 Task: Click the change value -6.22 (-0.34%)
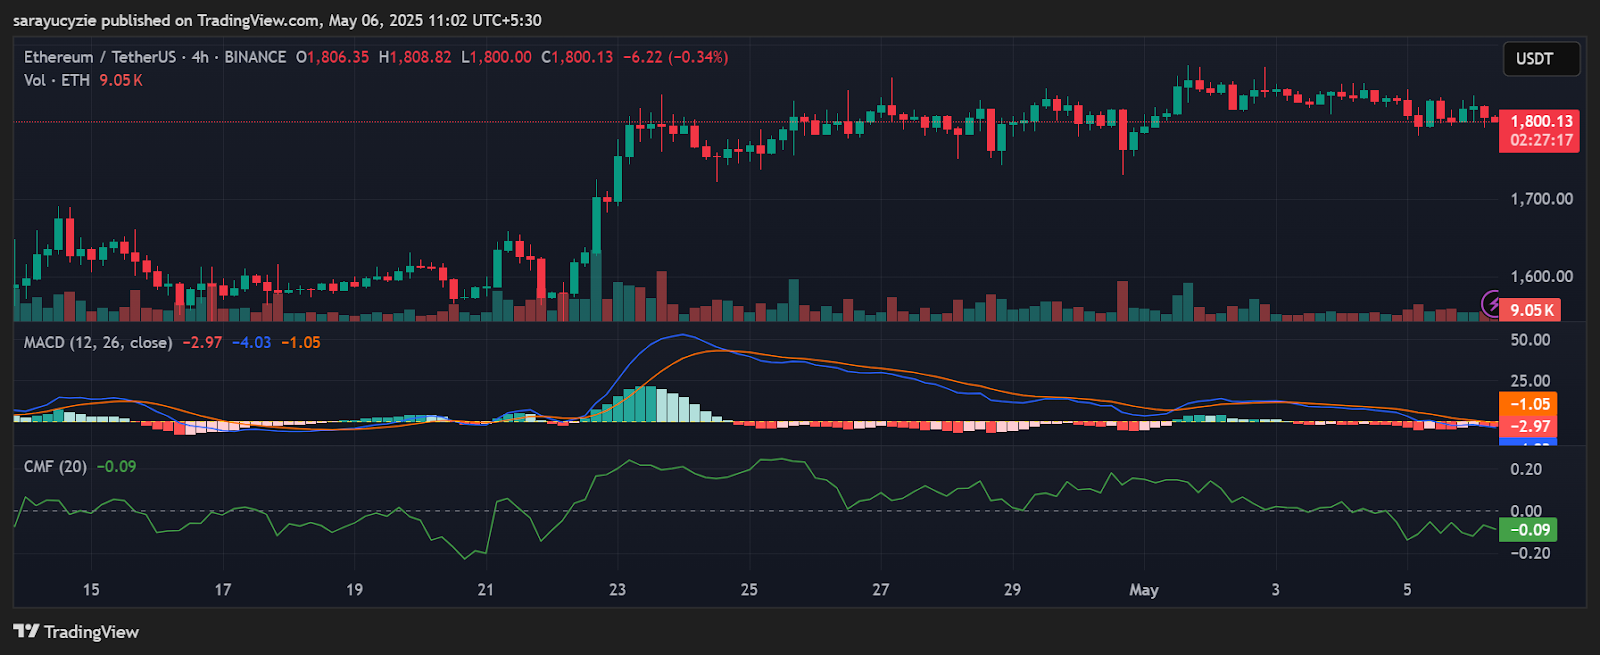pyautogui.click(x=676, y=57)
